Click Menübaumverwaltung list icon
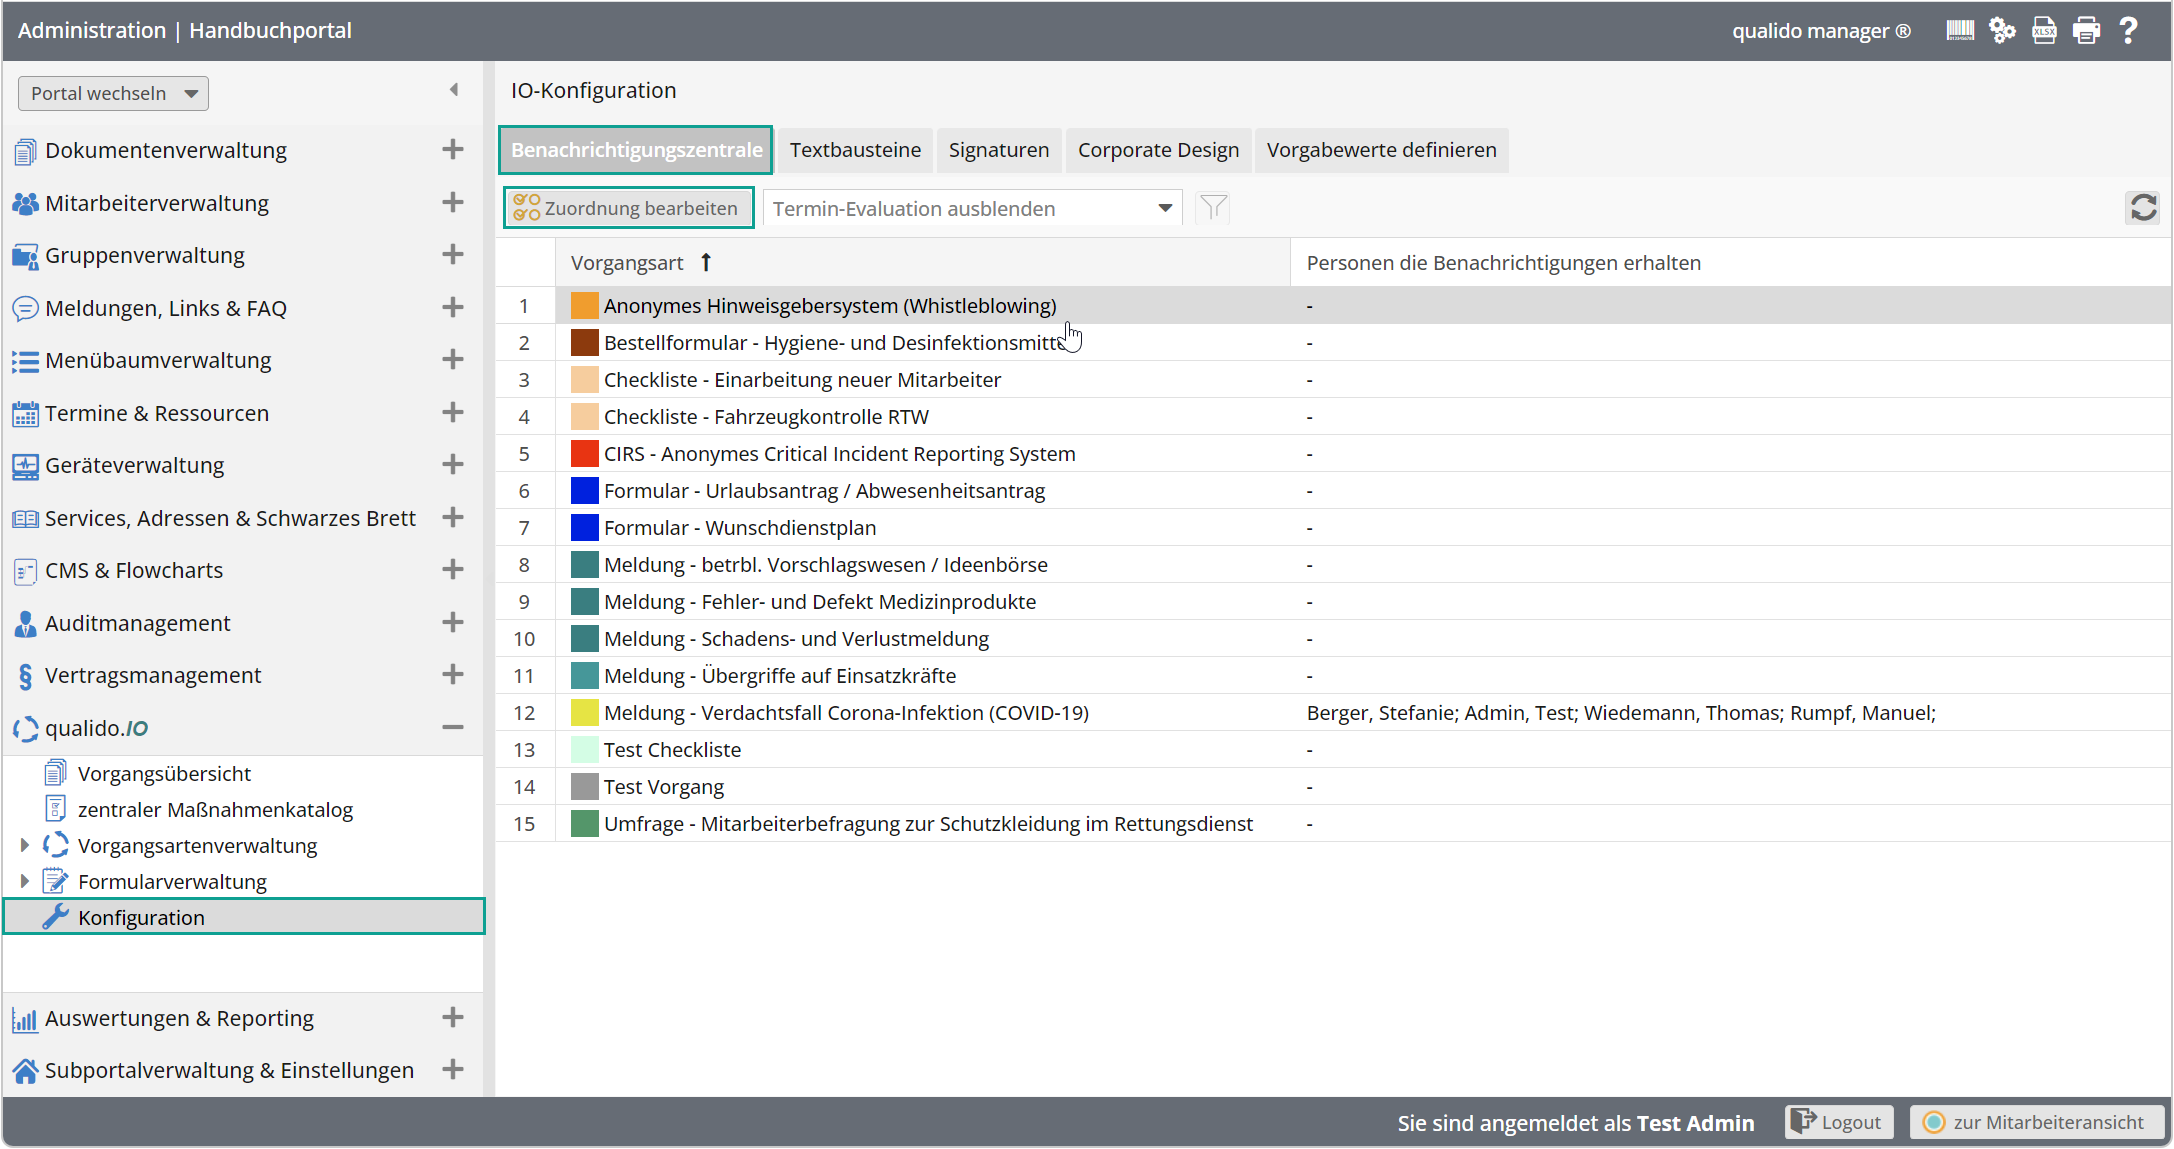 pyautogui.click(x=26, y=361)
